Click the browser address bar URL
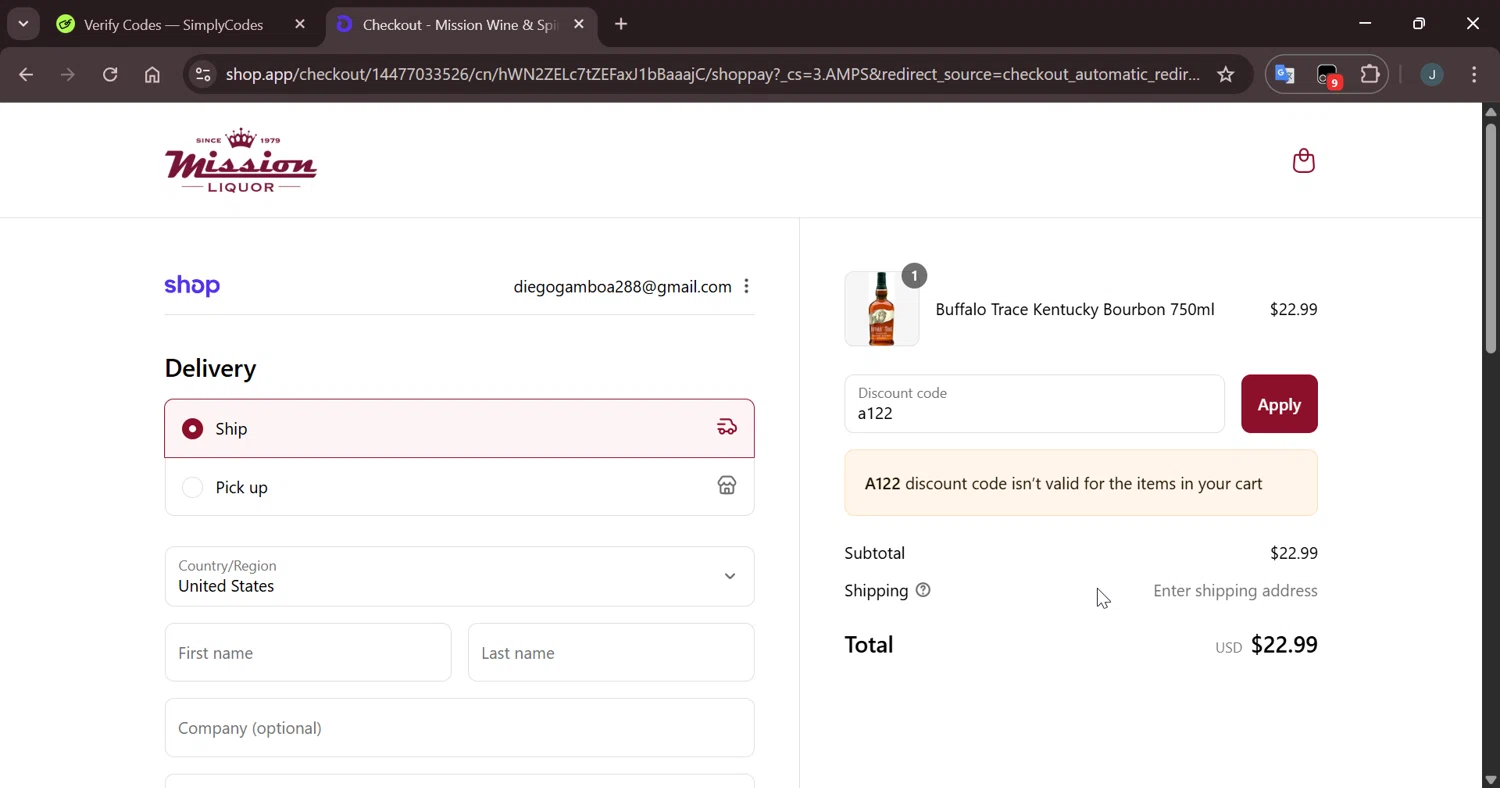Image resolution: width=1500 pixels, height=788 pixels. pyautogui.click(x=712, y=75)
